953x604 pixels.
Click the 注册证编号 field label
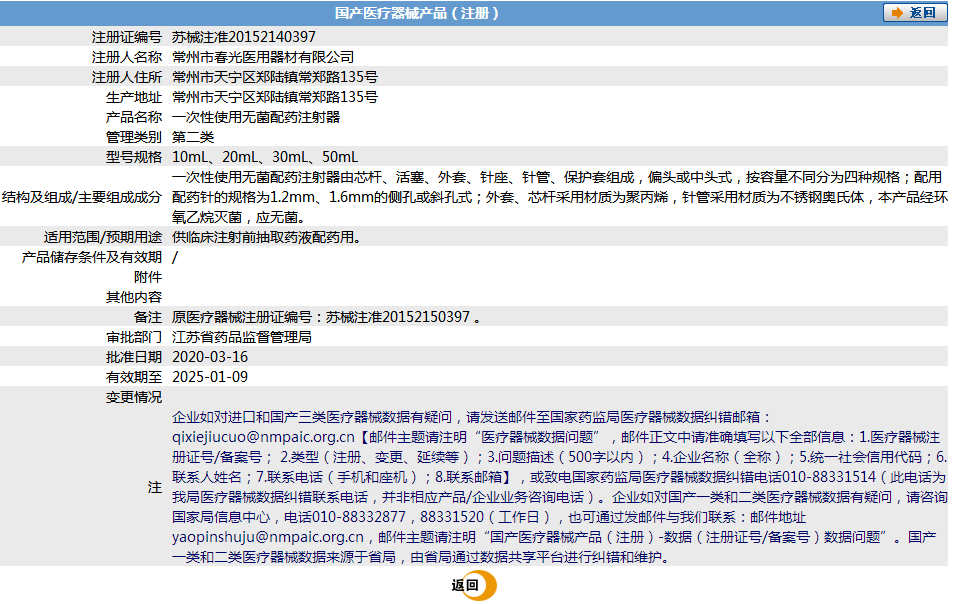coord(127,37)
